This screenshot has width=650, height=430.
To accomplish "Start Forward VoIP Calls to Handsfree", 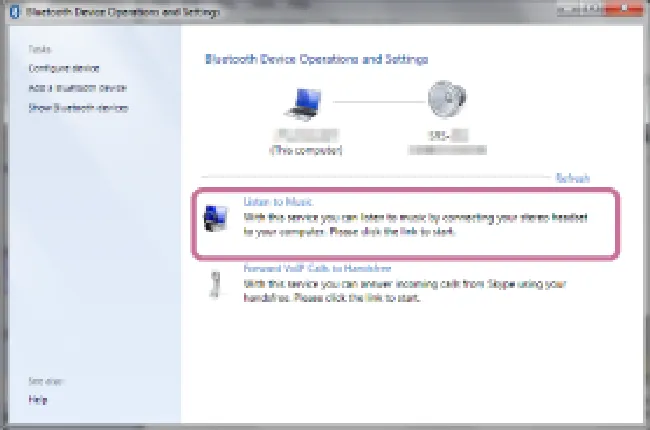I will click(x=317, y=268).
